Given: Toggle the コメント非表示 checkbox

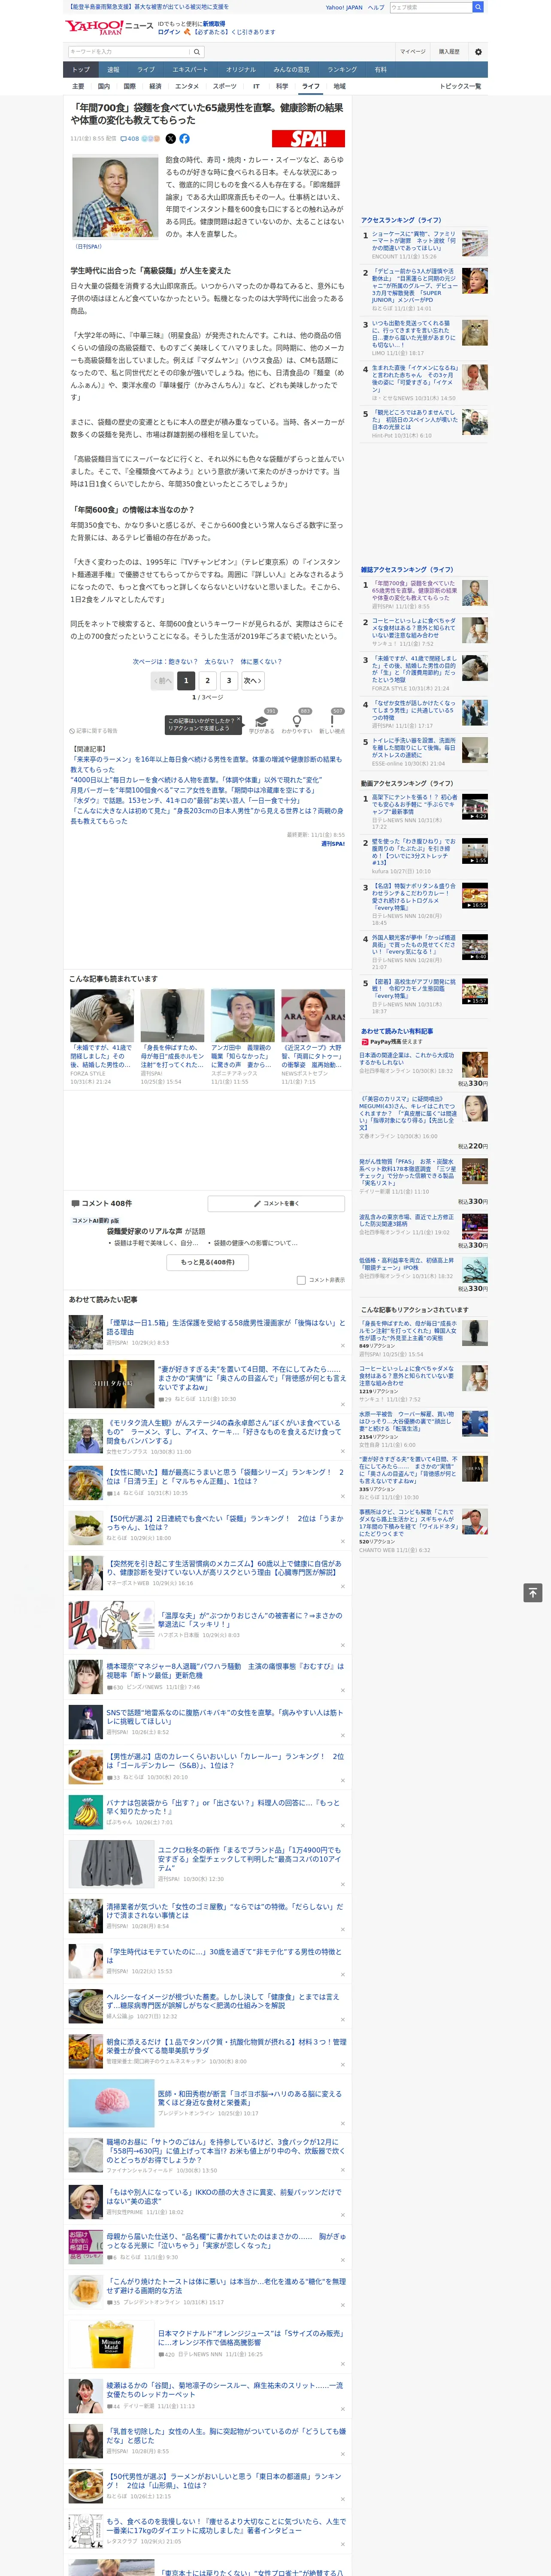Looking at the screenshot, I should click(301, 1280).
